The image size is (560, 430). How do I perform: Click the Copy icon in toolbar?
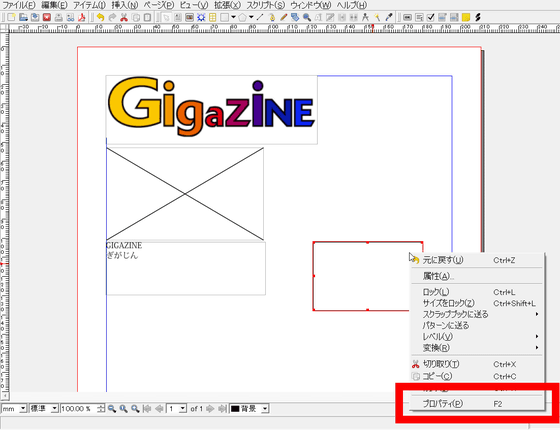coord(136,17)
